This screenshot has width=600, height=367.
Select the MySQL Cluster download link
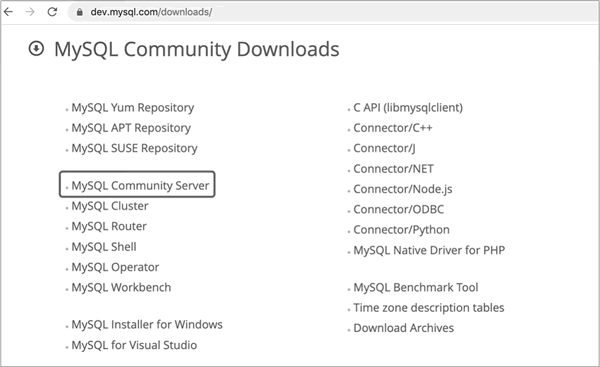[x=110, y=206]
